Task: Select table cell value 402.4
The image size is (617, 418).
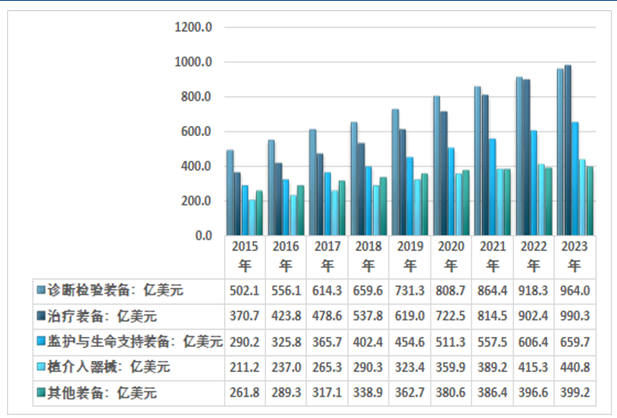Action: (x=368, y=342)
